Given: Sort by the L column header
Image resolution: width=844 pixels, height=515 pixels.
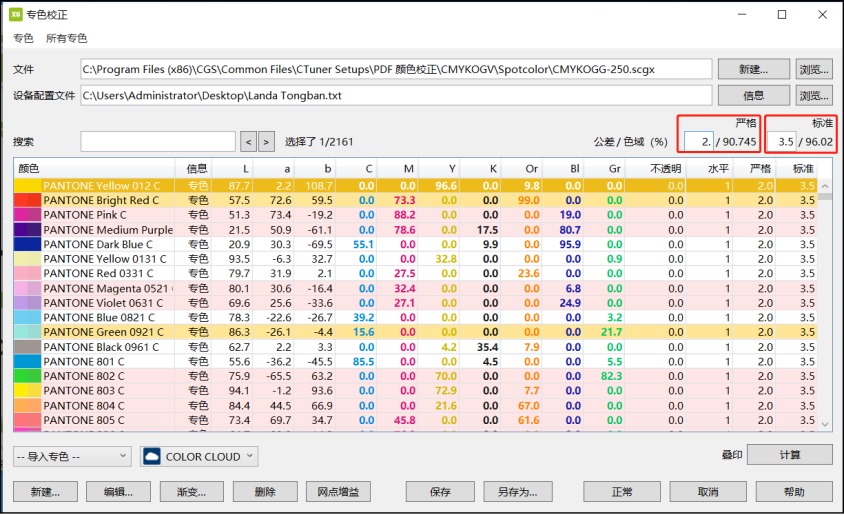Looking at the screenshot, I should (x=232, y=169).
